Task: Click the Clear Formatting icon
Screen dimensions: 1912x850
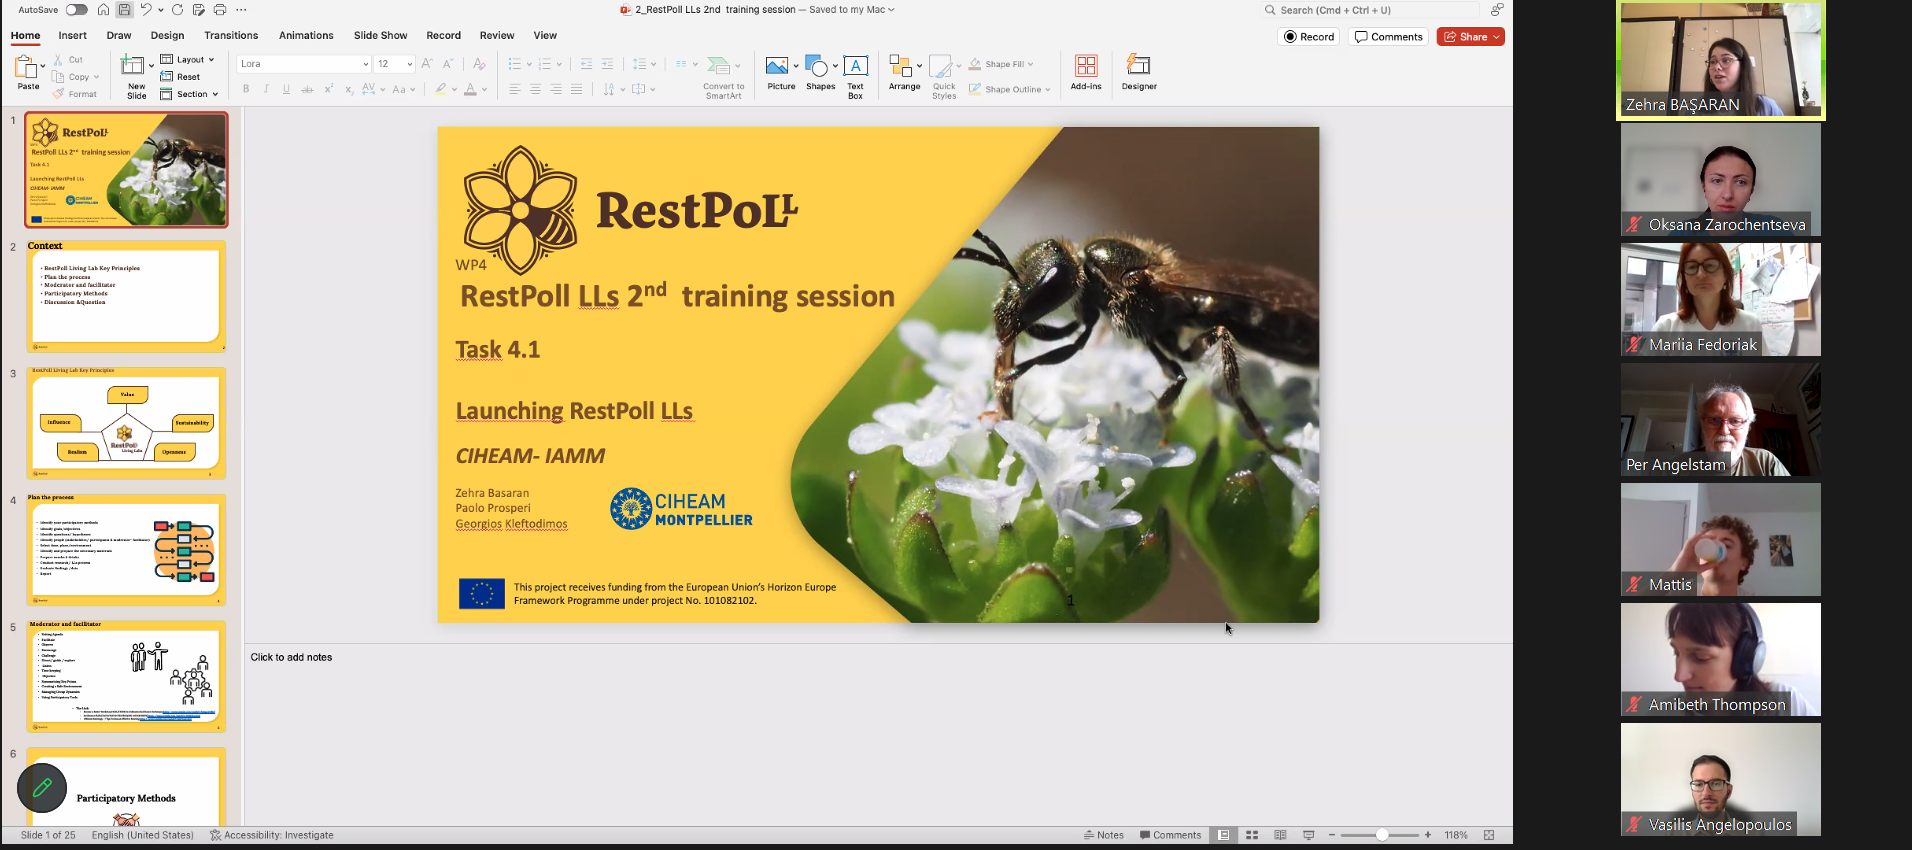Action: coord(479,64)
